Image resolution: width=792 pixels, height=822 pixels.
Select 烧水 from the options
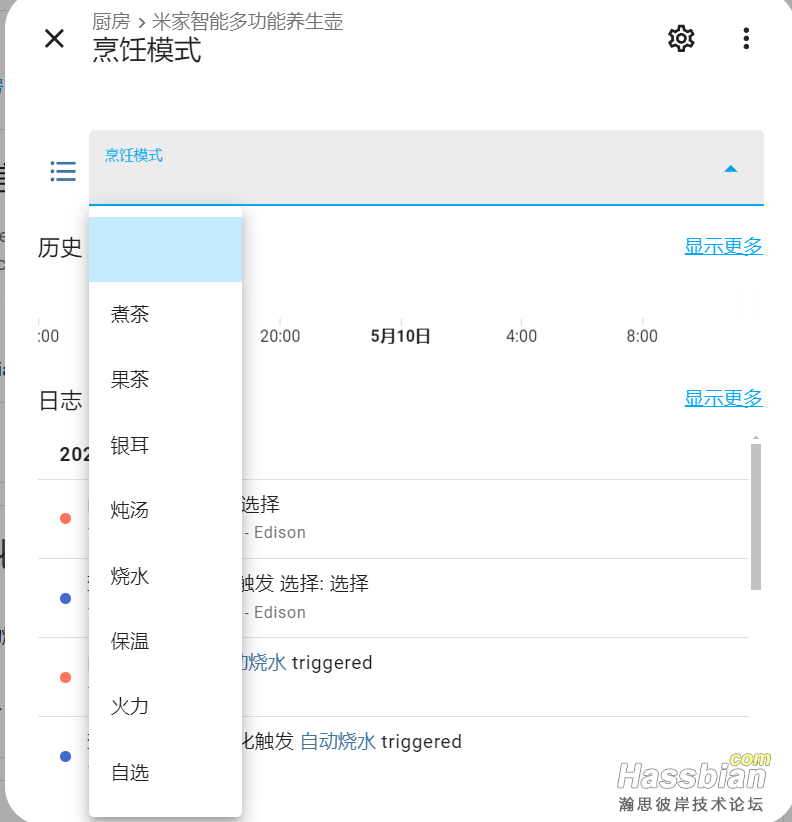click(130, 576)
